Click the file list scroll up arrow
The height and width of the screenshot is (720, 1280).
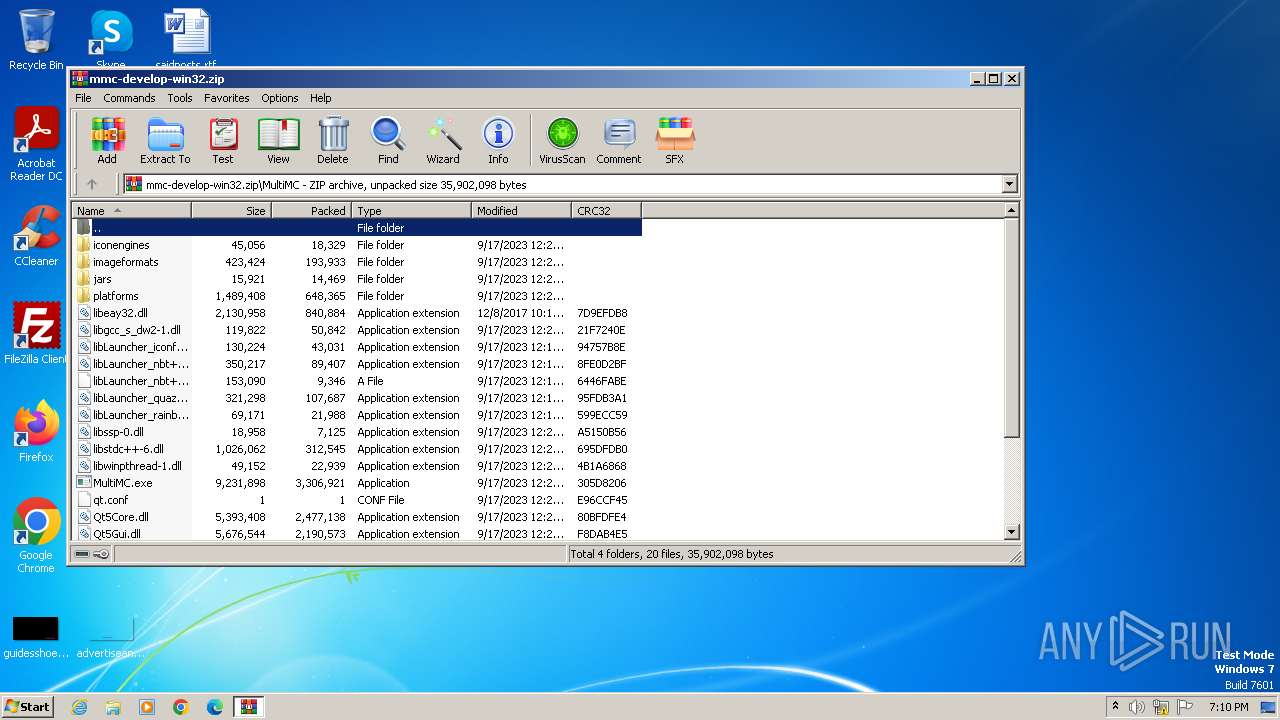click(x=1011, y=211)
